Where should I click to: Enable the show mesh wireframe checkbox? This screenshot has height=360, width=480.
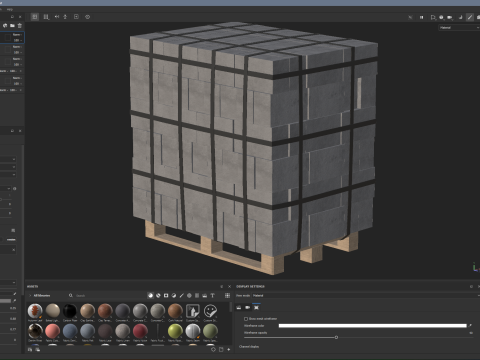point(246,319)
